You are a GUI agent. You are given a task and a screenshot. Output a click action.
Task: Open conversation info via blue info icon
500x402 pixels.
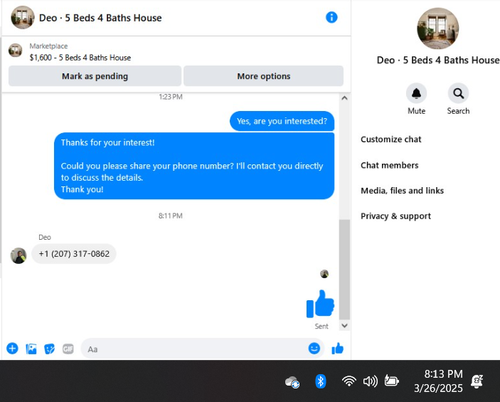tap(331, 17)
